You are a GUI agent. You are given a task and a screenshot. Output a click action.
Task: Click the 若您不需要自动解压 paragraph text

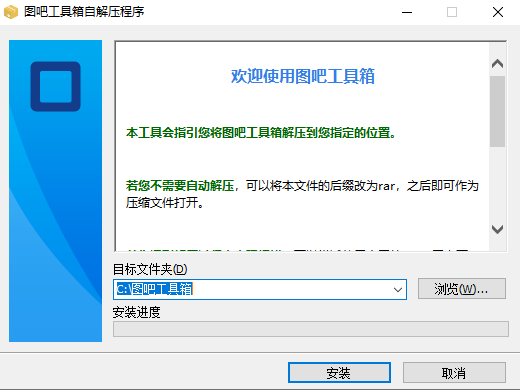point(302,194)
